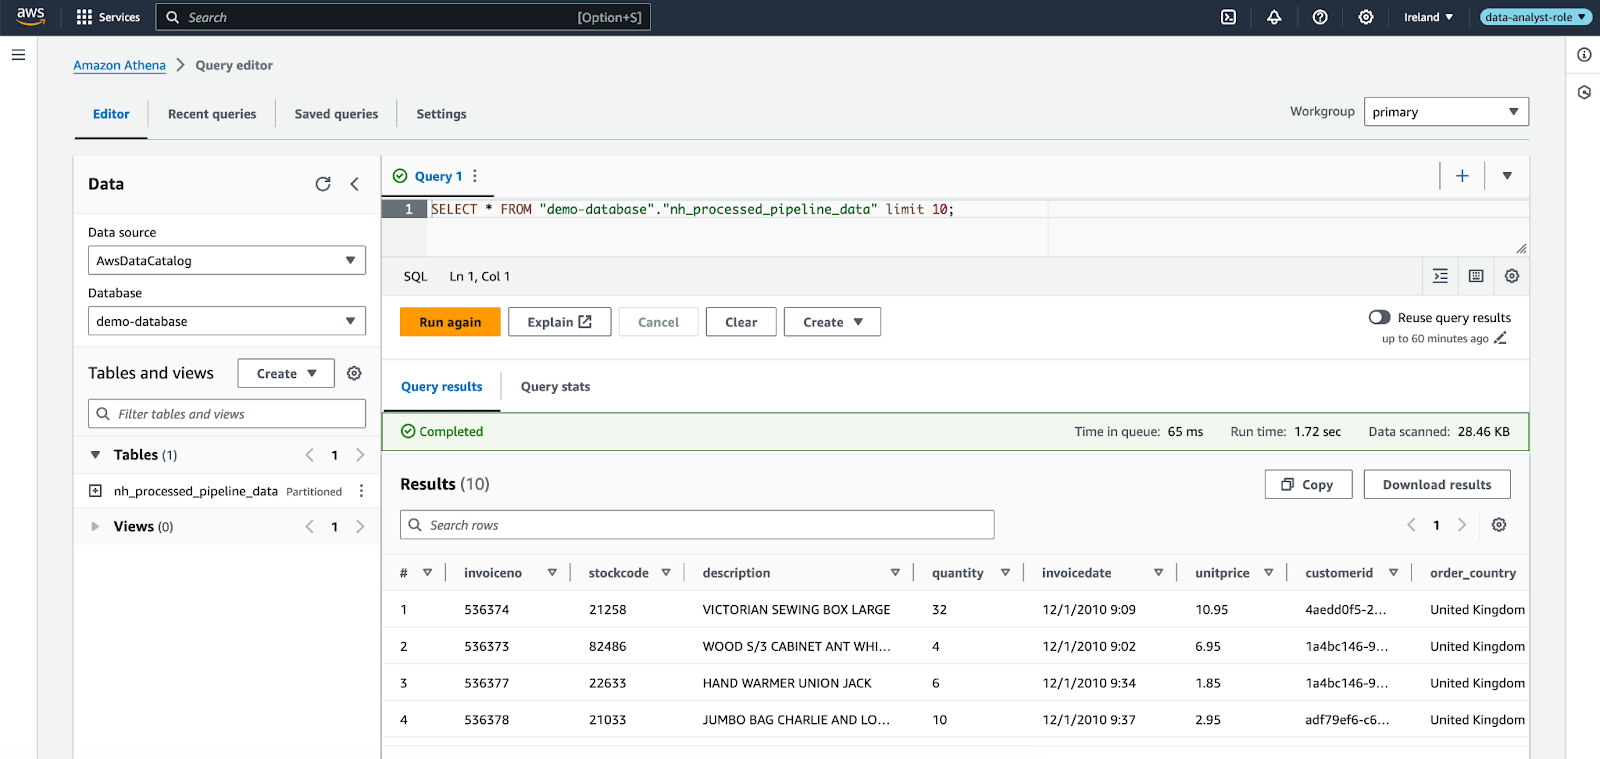Refresh the Data panel
This screenshot has width=1600, height=759.
(x=323, y=184)
